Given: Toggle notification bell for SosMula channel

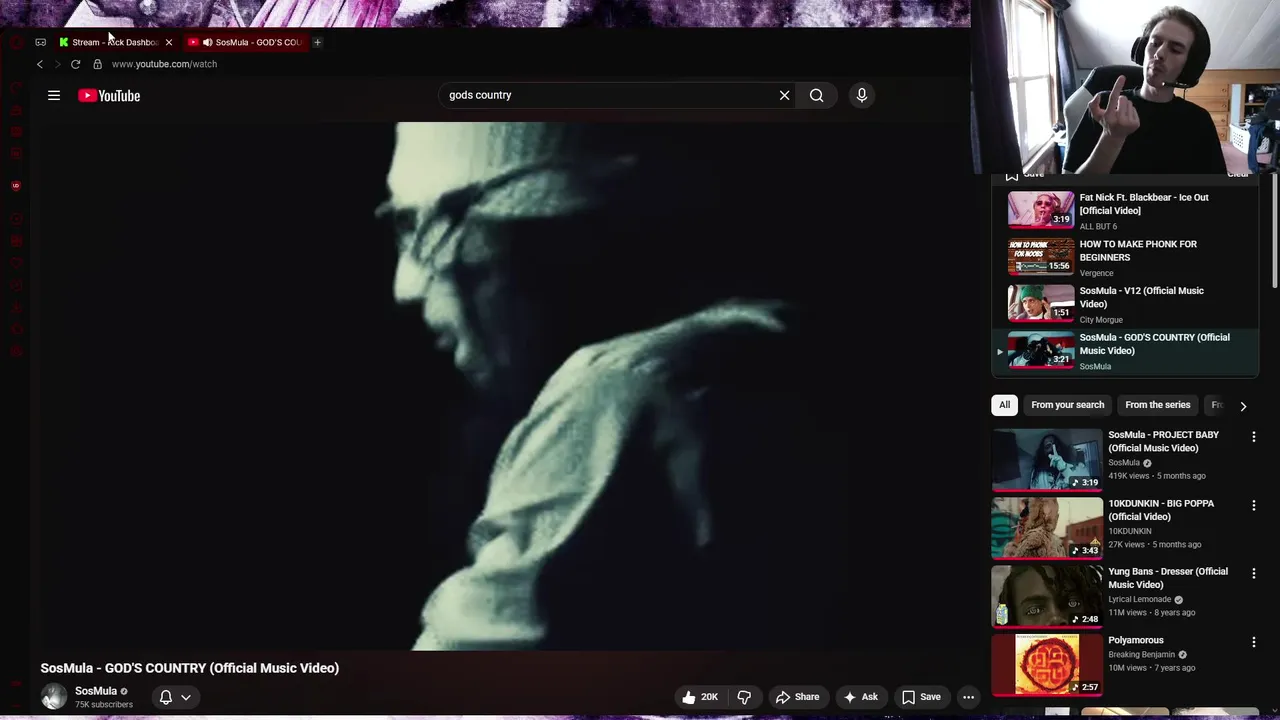Looking at the screenshot, I should tap(166, 697).
